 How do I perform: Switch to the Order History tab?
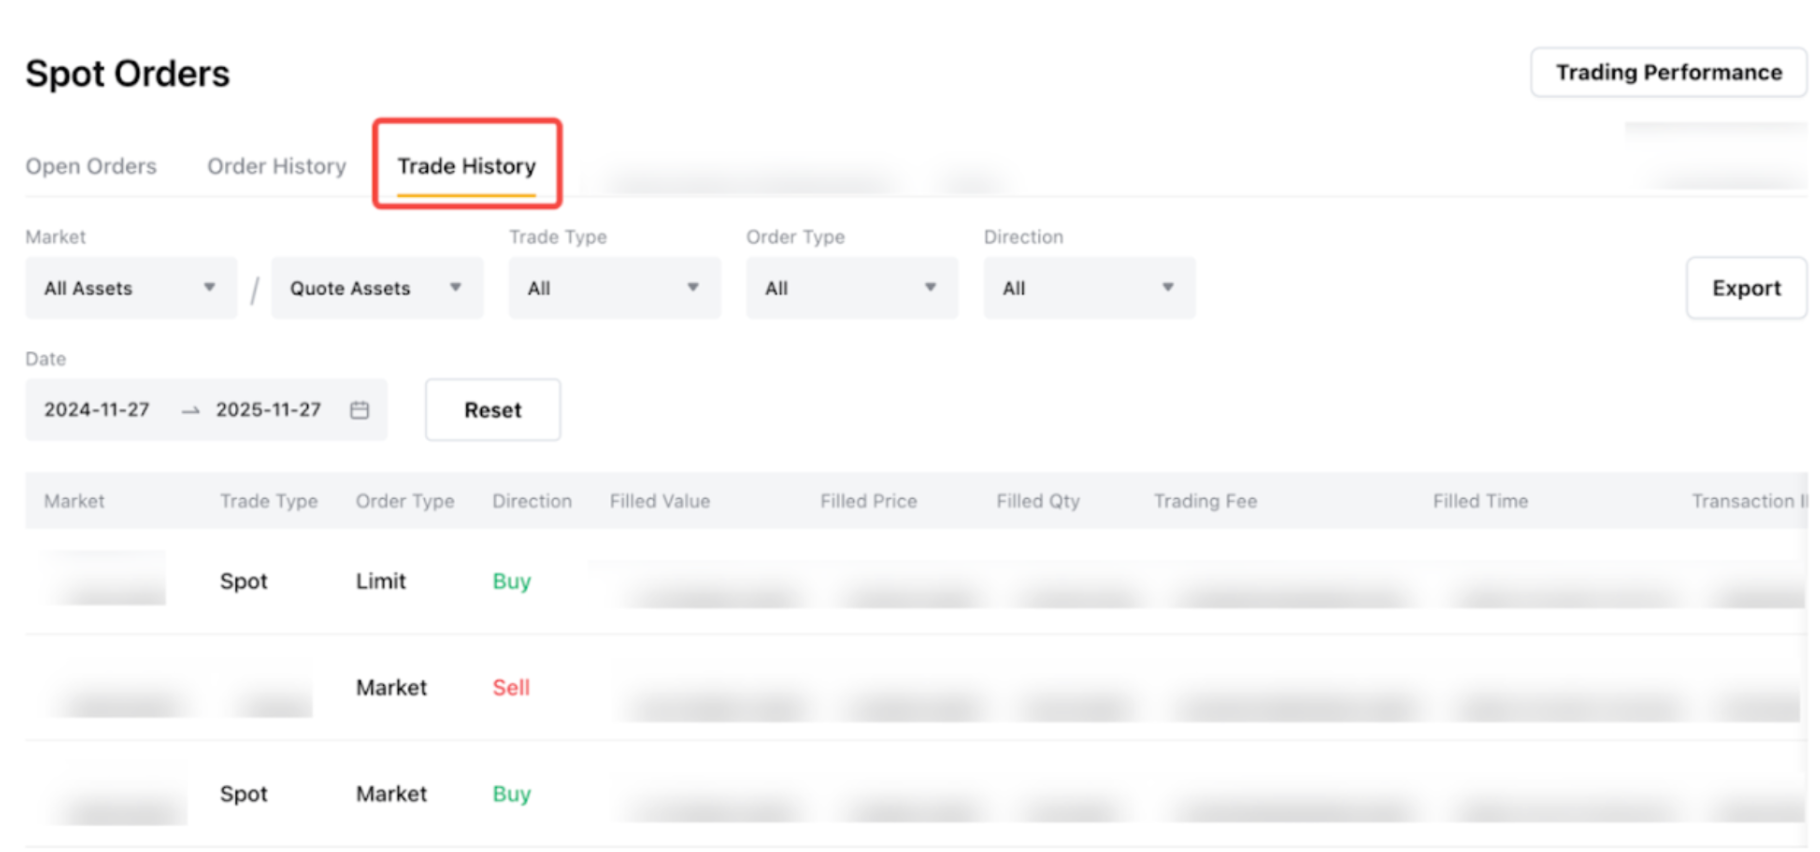[276, 166]
